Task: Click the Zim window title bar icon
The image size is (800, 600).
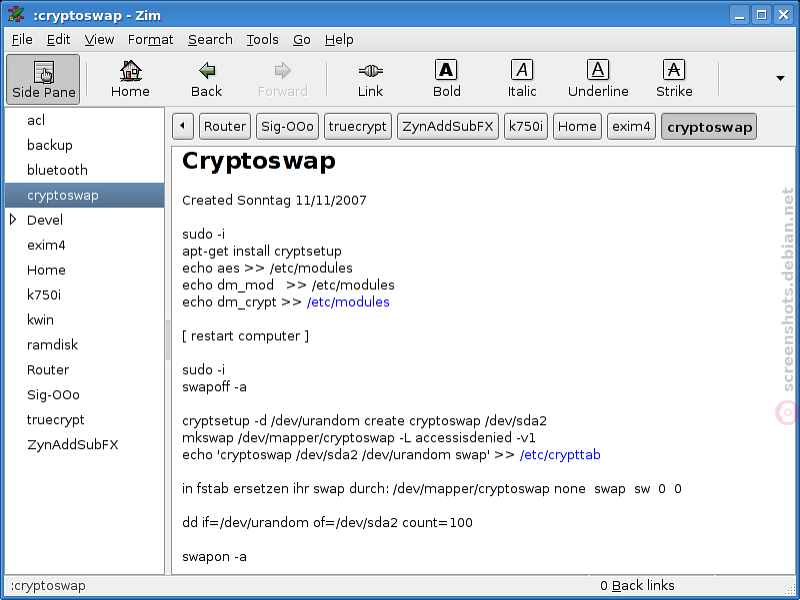Action: pos(16,14)
